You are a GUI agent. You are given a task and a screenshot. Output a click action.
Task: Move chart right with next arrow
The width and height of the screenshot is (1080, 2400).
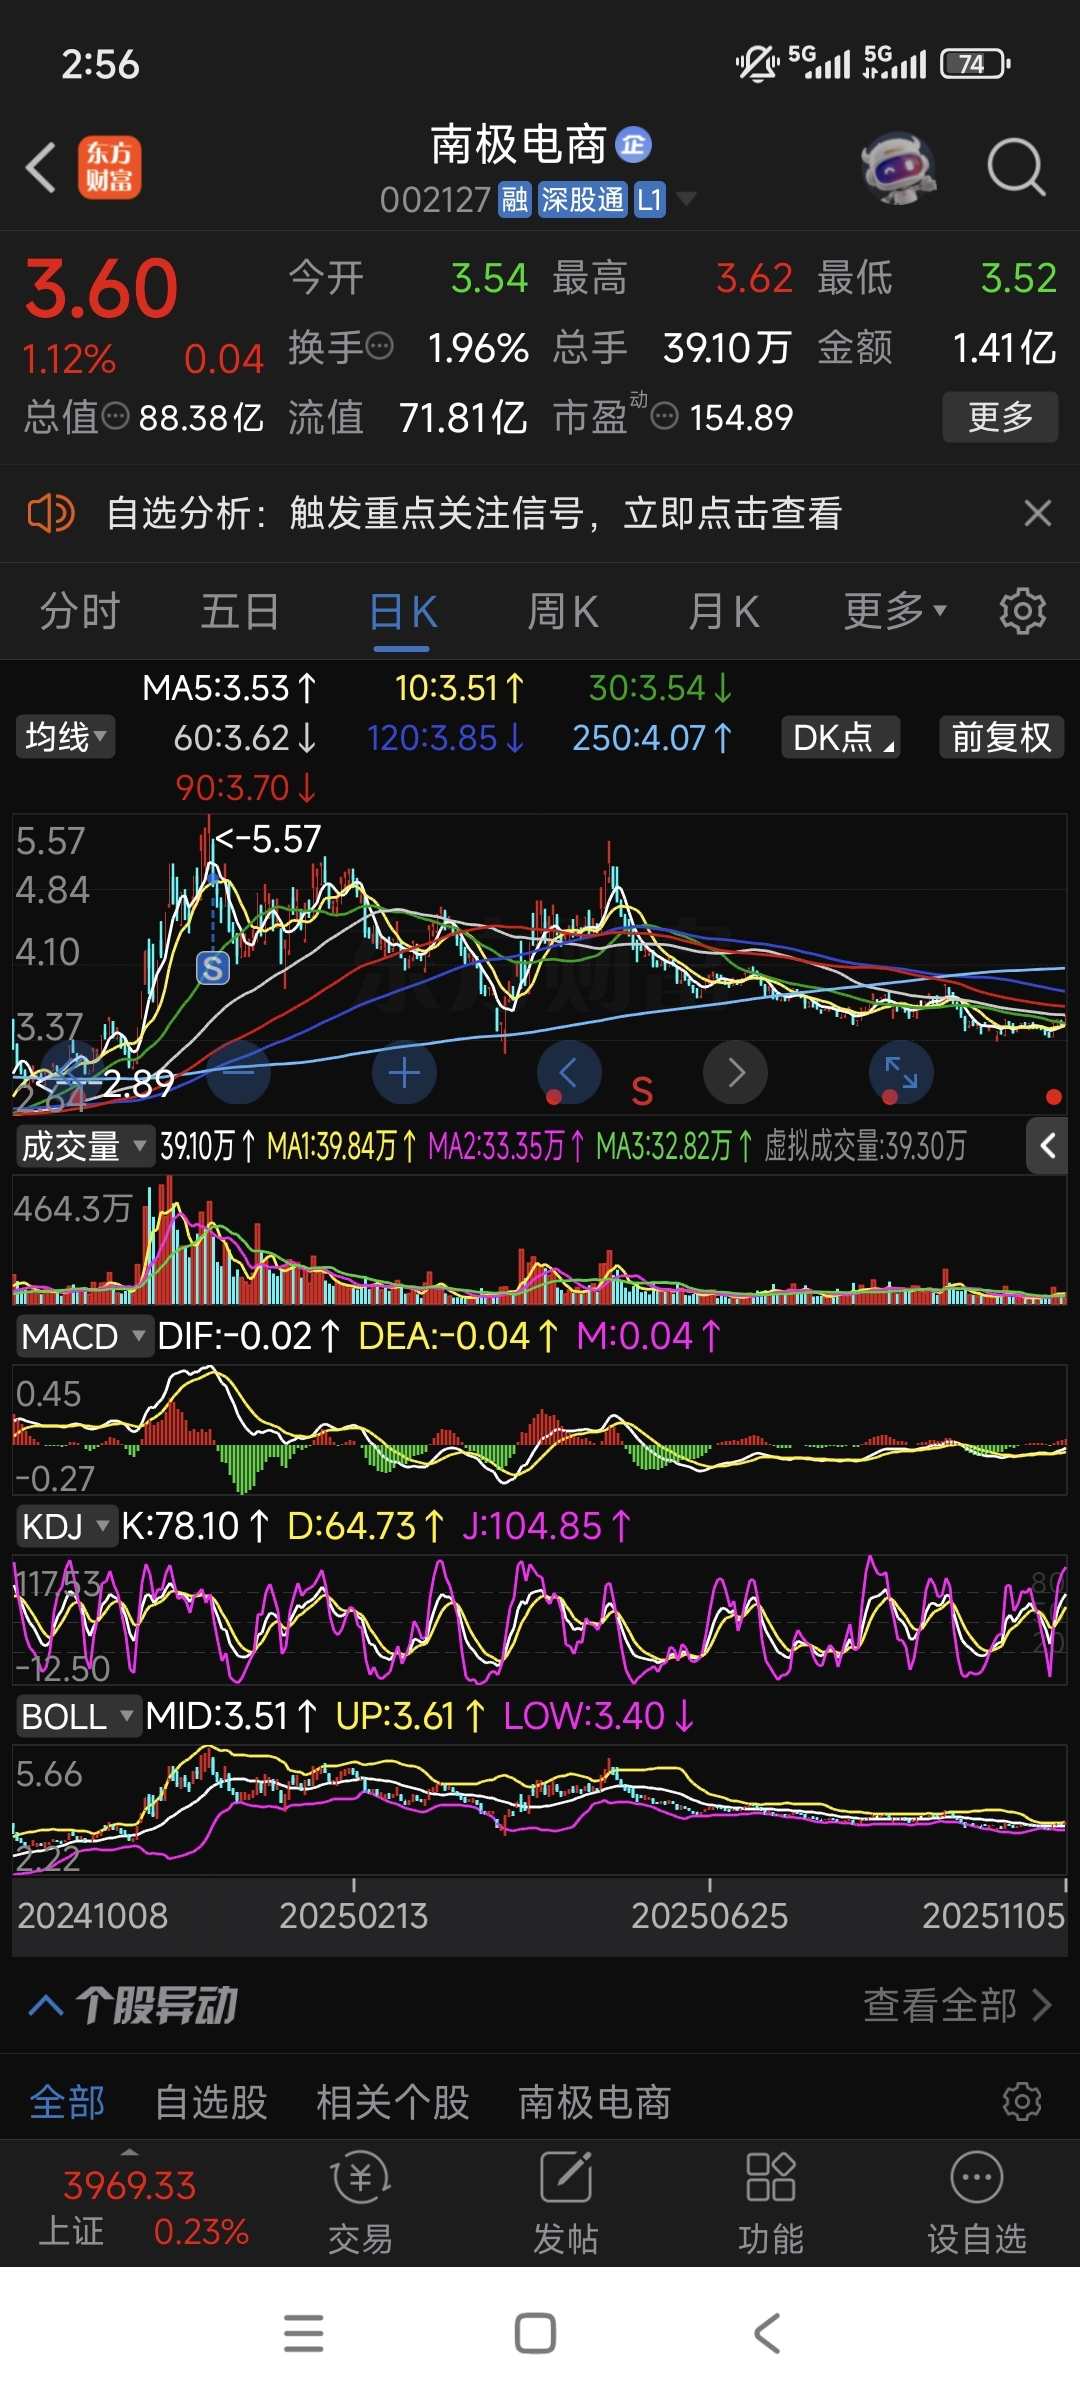735,1073
